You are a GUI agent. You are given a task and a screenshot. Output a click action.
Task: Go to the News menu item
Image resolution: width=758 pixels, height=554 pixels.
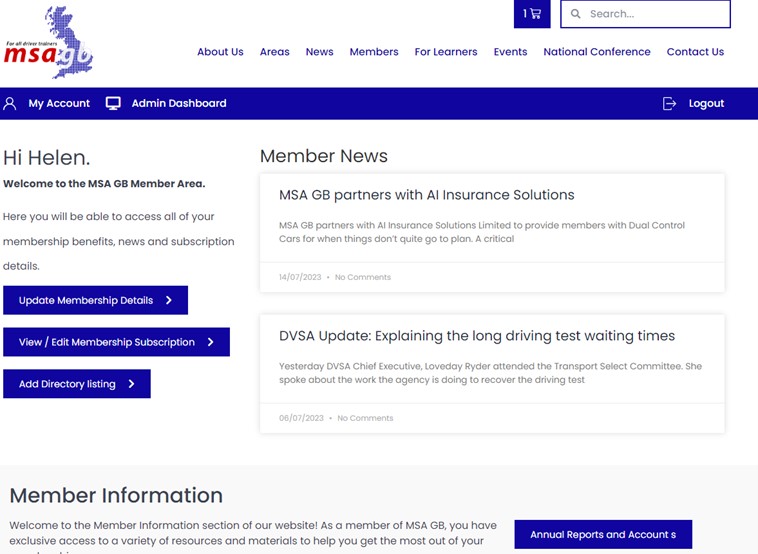(x=320, y=52)
